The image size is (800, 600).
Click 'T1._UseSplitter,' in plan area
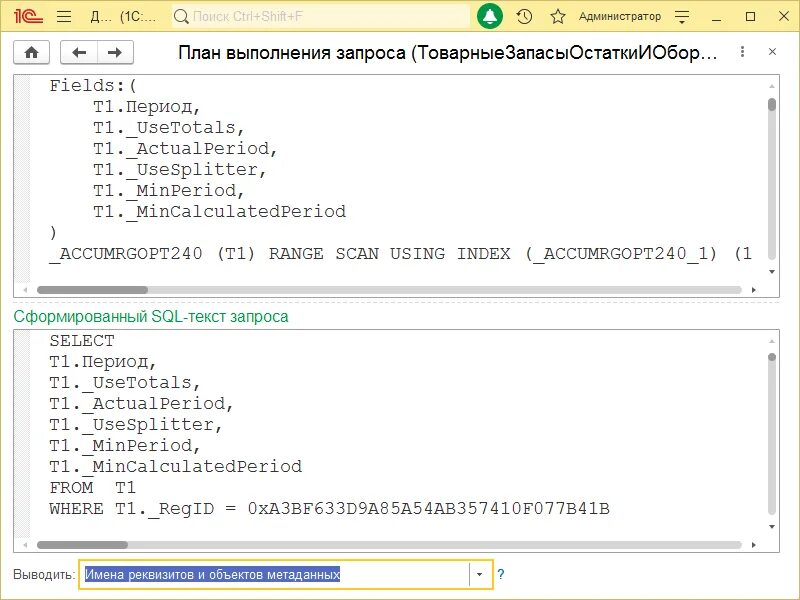[180, 169]
